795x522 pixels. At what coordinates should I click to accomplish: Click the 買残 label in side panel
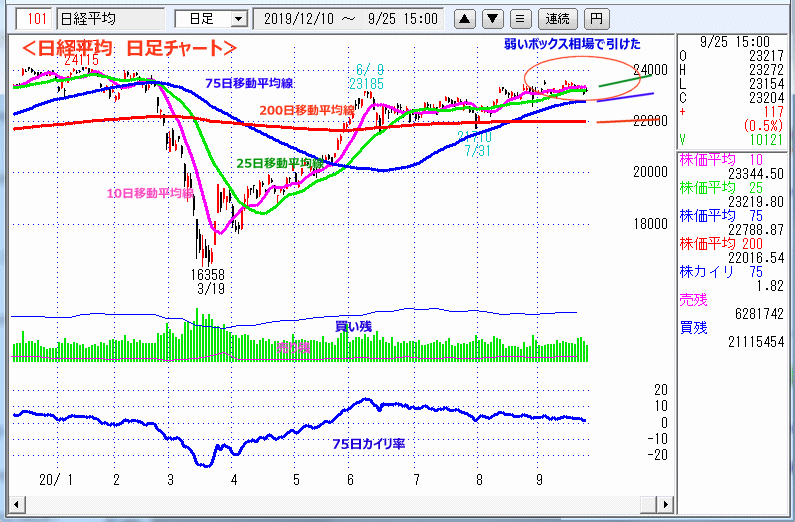(x=693, y=328)
